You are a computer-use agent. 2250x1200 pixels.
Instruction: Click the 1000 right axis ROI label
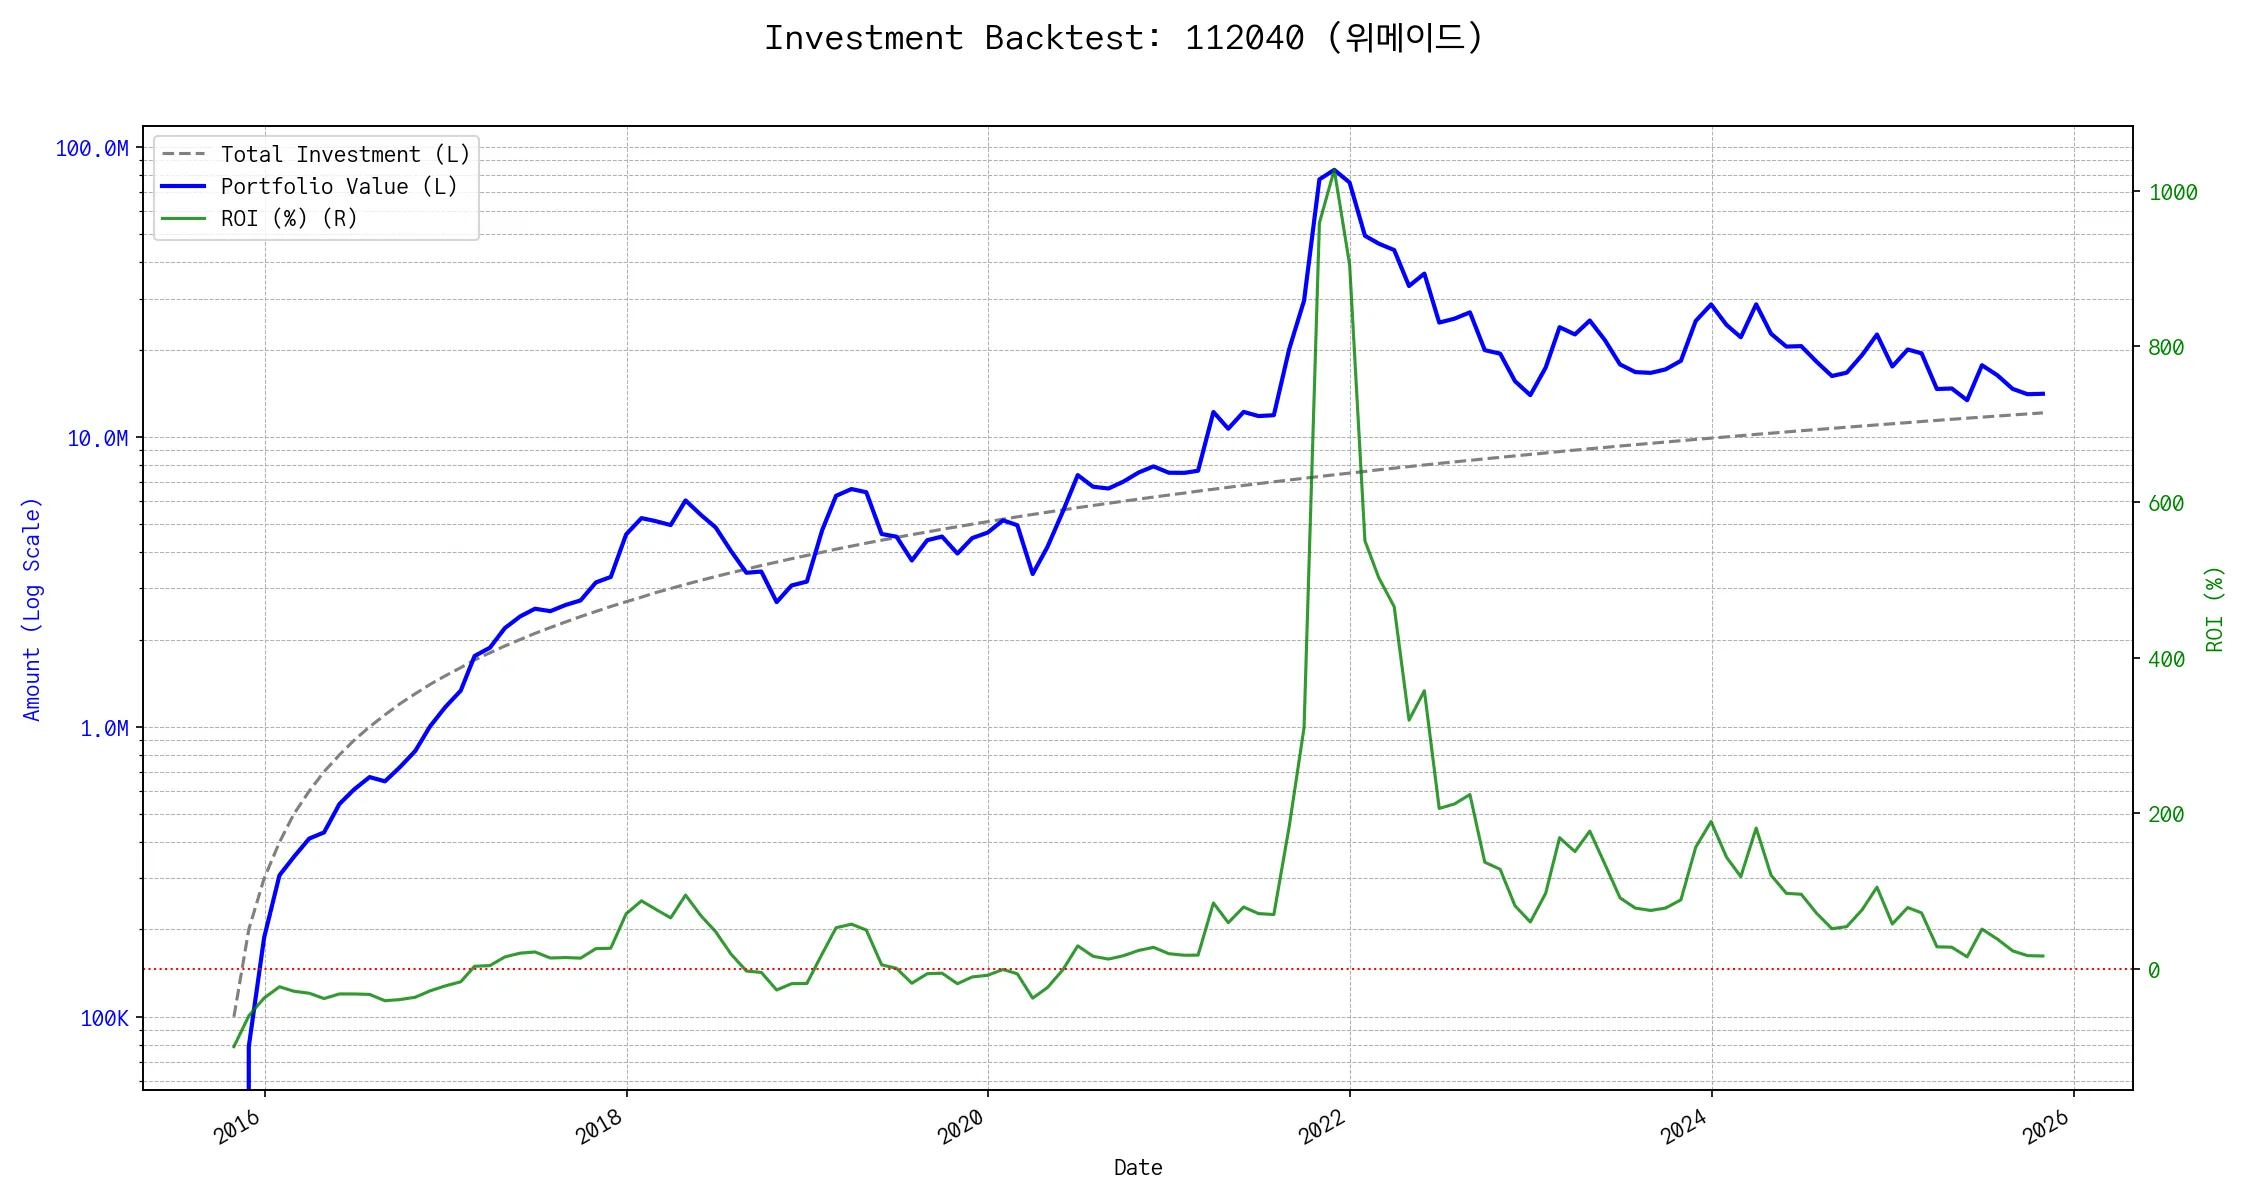click(2173, 192)
